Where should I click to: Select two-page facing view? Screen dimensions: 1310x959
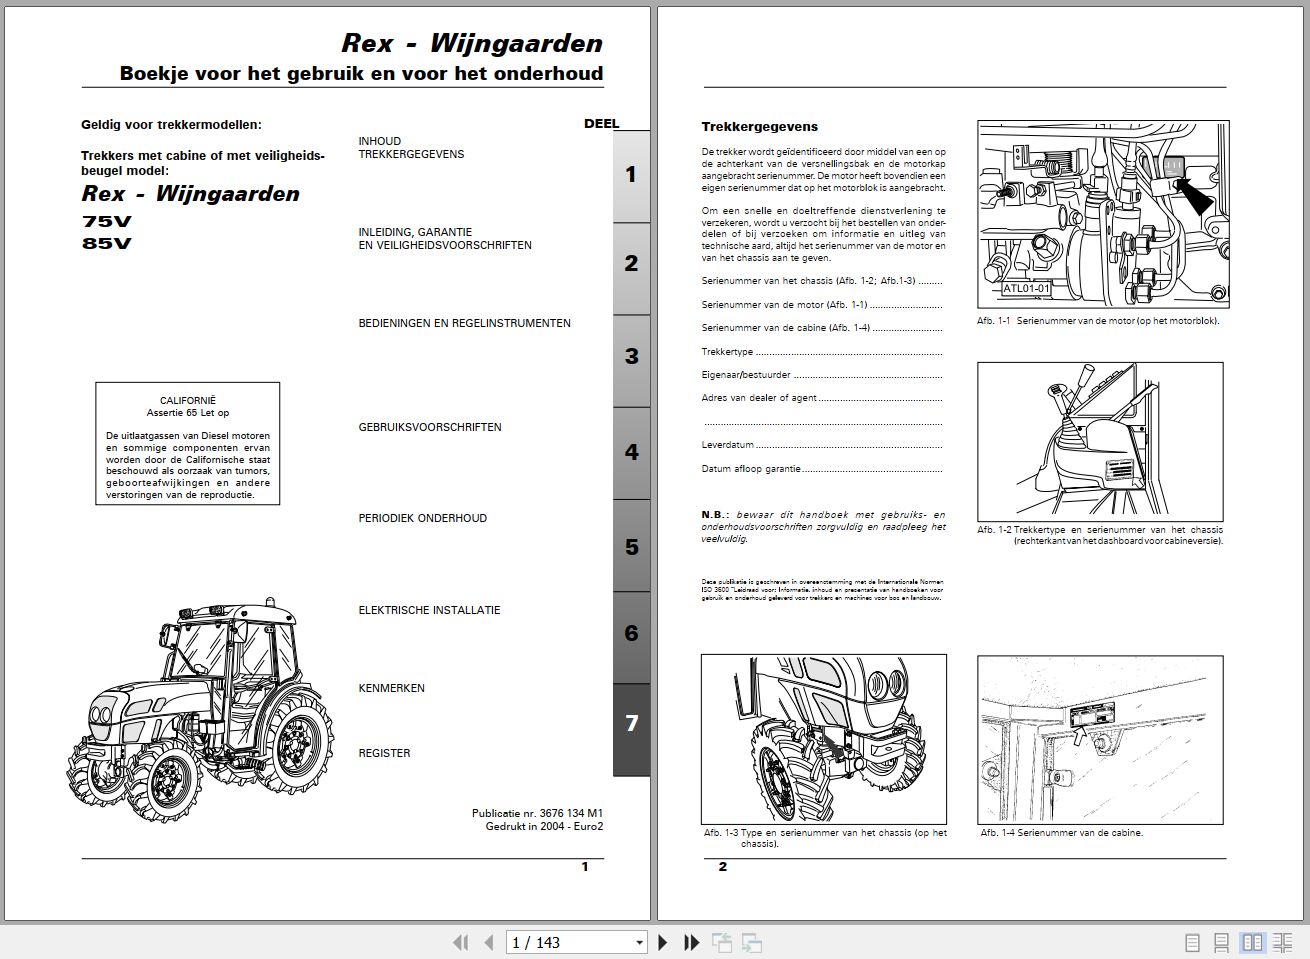pos(1252,942)
